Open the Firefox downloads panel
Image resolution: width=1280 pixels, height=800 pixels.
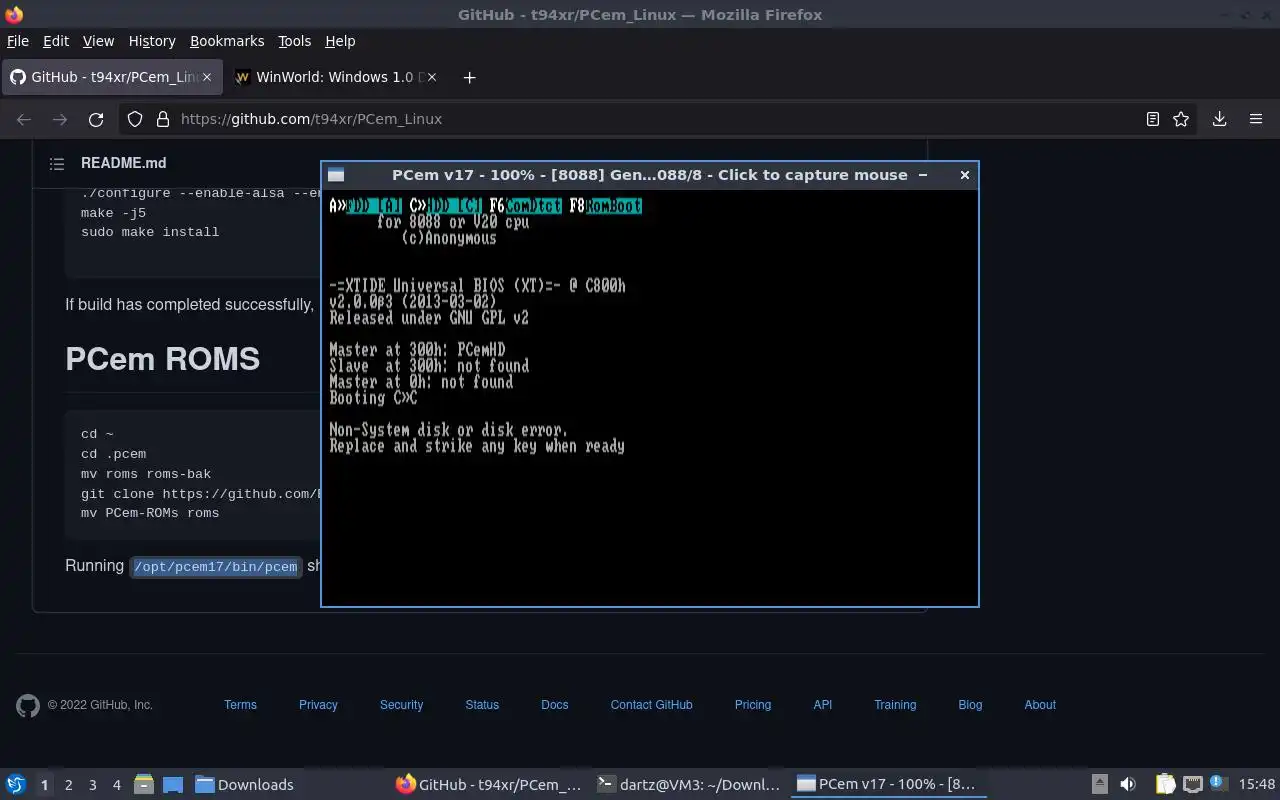[1219, 119]
